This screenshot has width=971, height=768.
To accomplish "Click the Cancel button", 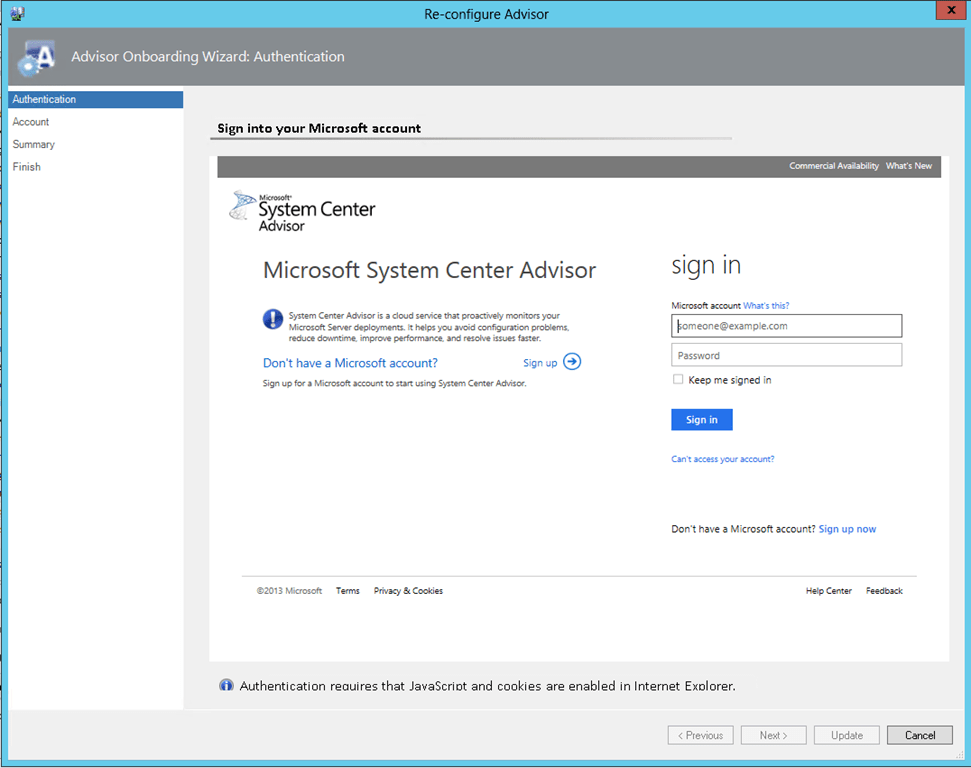I will 920,735.
